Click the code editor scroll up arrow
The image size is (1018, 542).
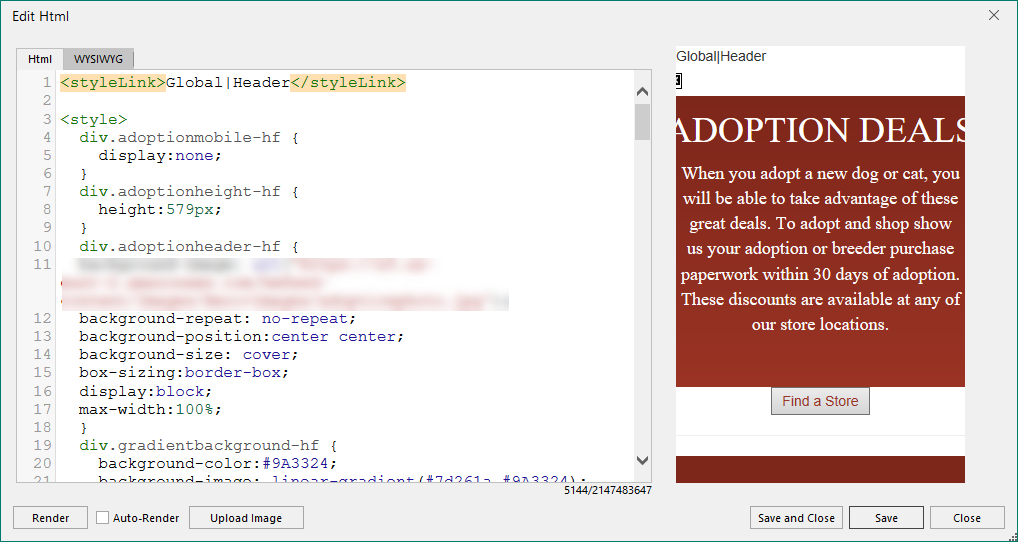[642, 92]
